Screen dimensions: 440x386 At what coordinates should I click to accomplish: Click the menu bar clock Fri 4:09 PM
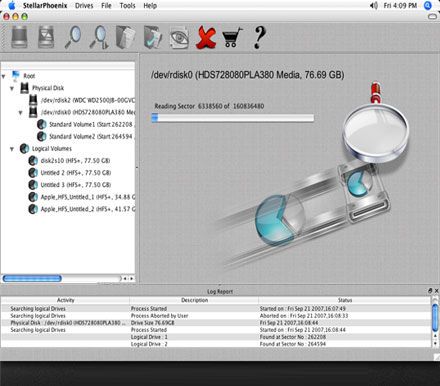click(x=400, y=5)
